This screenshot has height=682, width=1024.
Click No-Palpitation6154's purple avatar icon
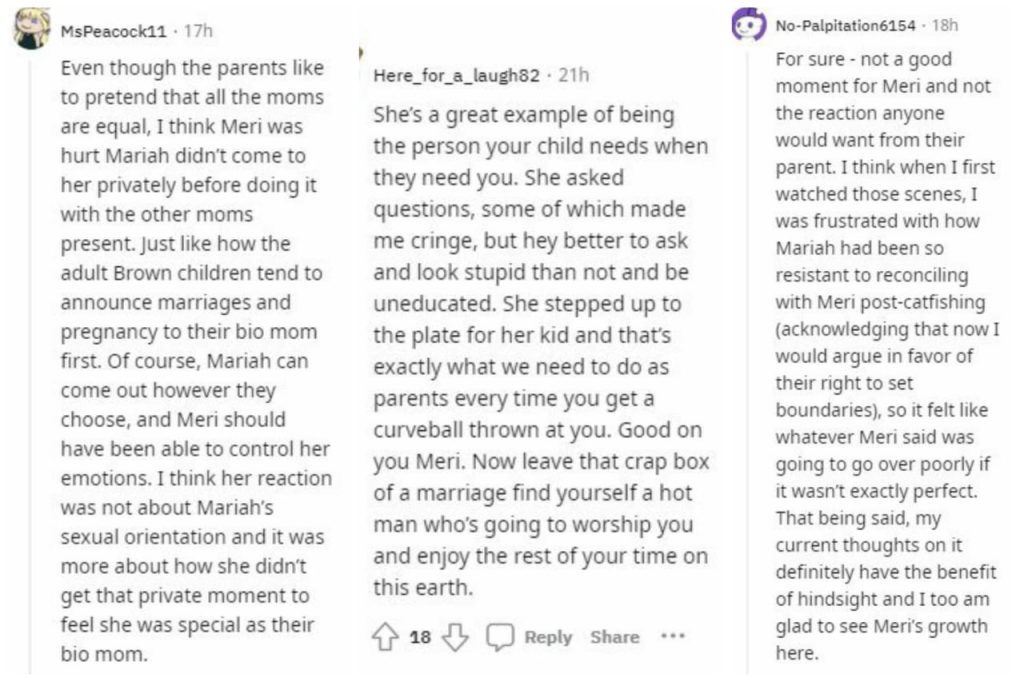[748, 26]
